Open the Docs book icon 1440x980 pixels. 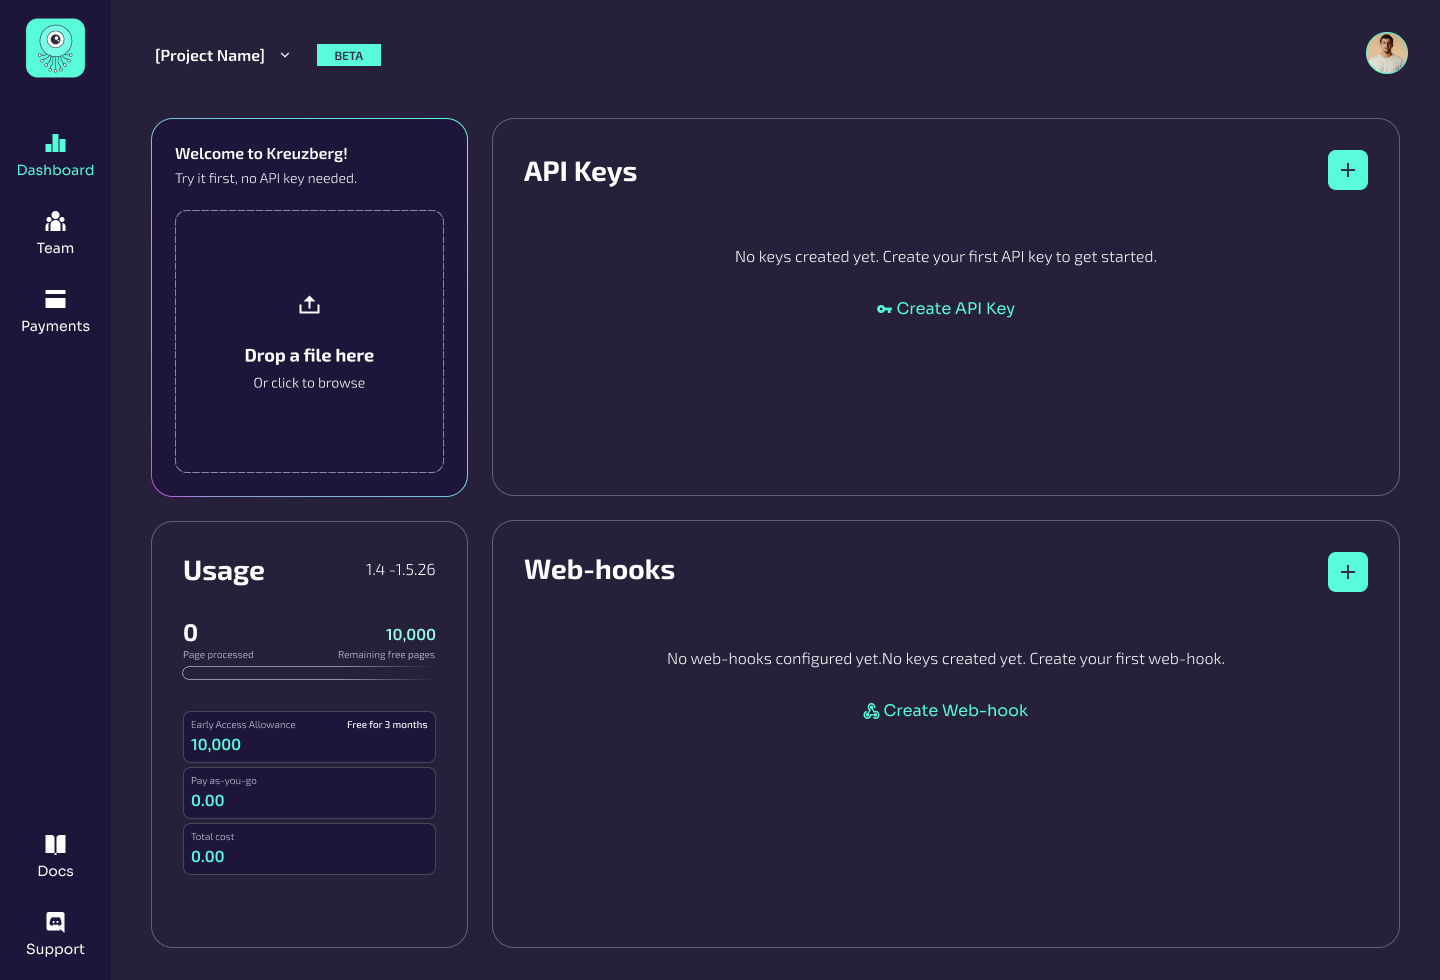pos(55,844)
